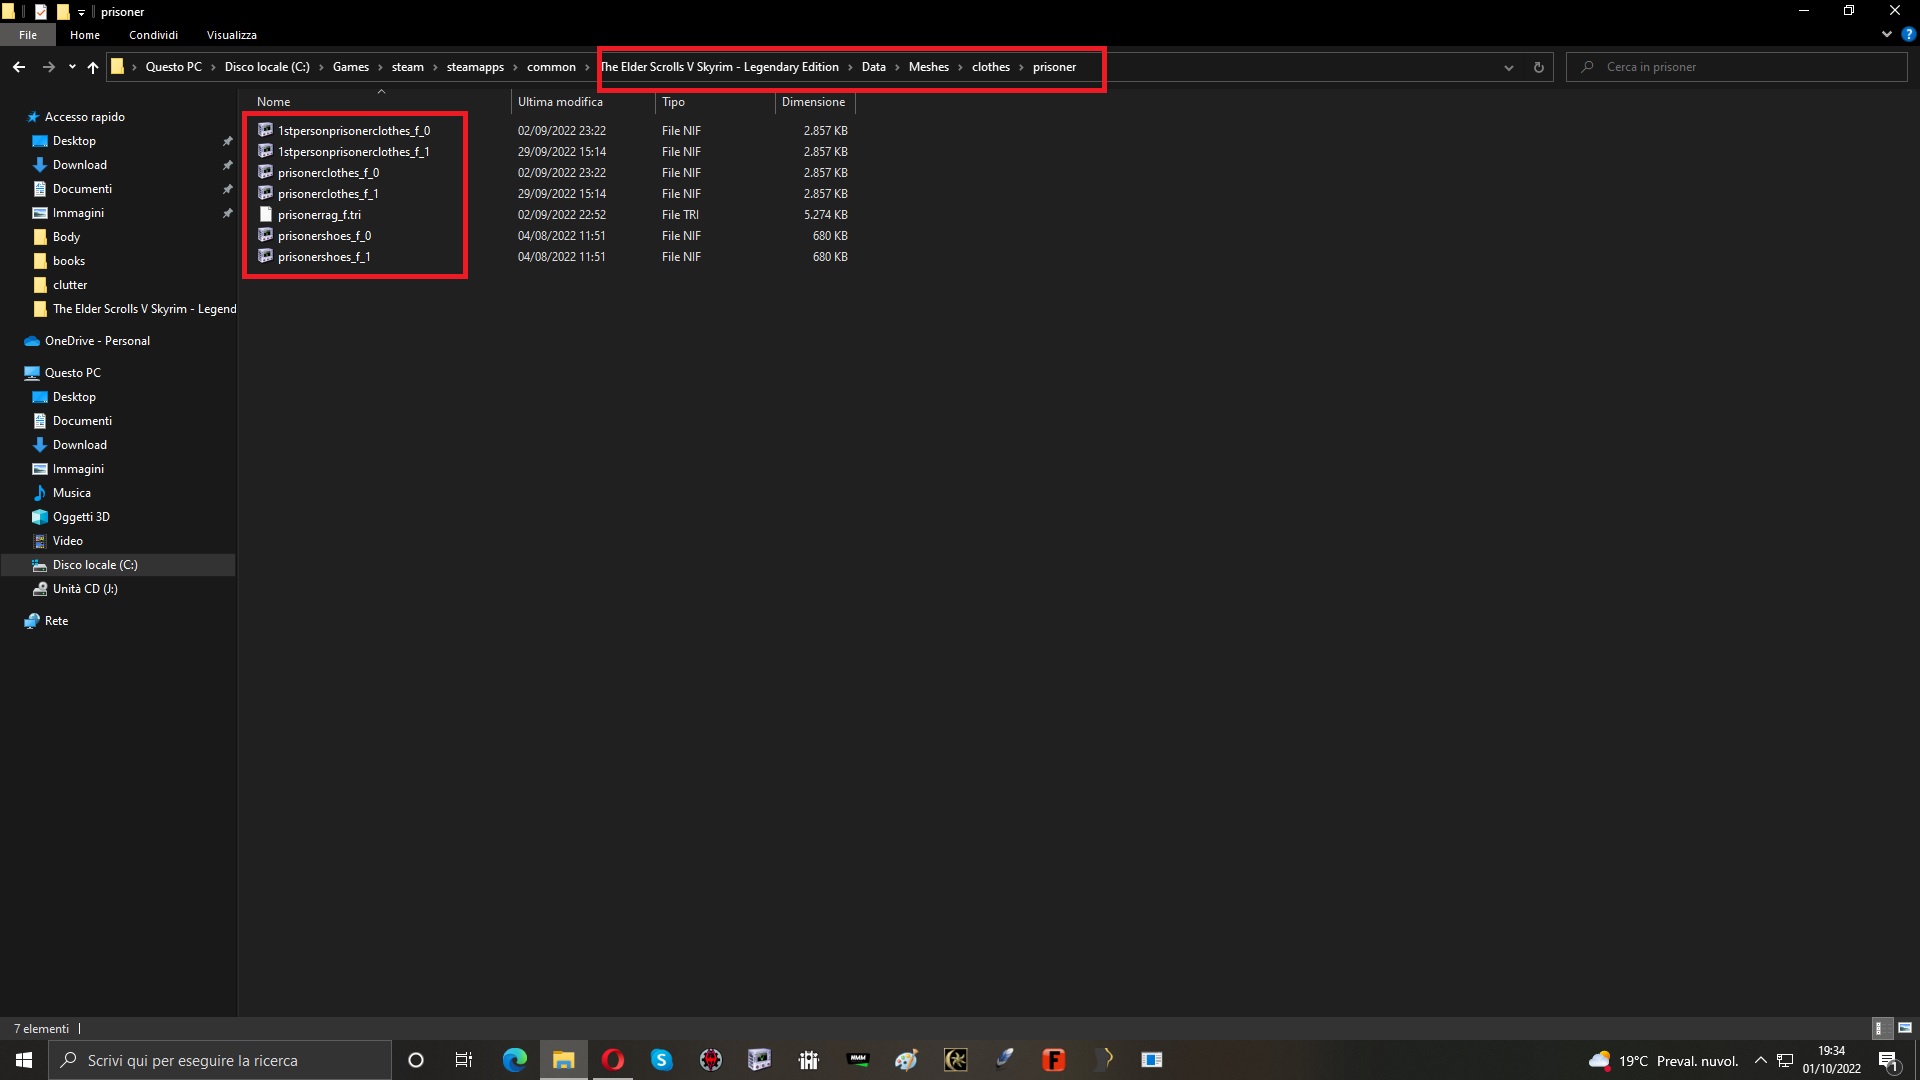Open the Opera browser taskbar icon
Screen dimensions: 1920x1080
point(613,1060)
